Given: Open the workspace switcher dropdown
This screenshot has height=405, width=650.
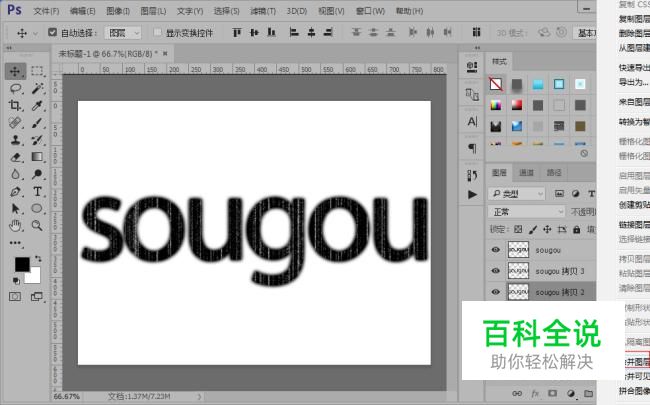Looking at the screenshot, I should (x=585, y=32).
